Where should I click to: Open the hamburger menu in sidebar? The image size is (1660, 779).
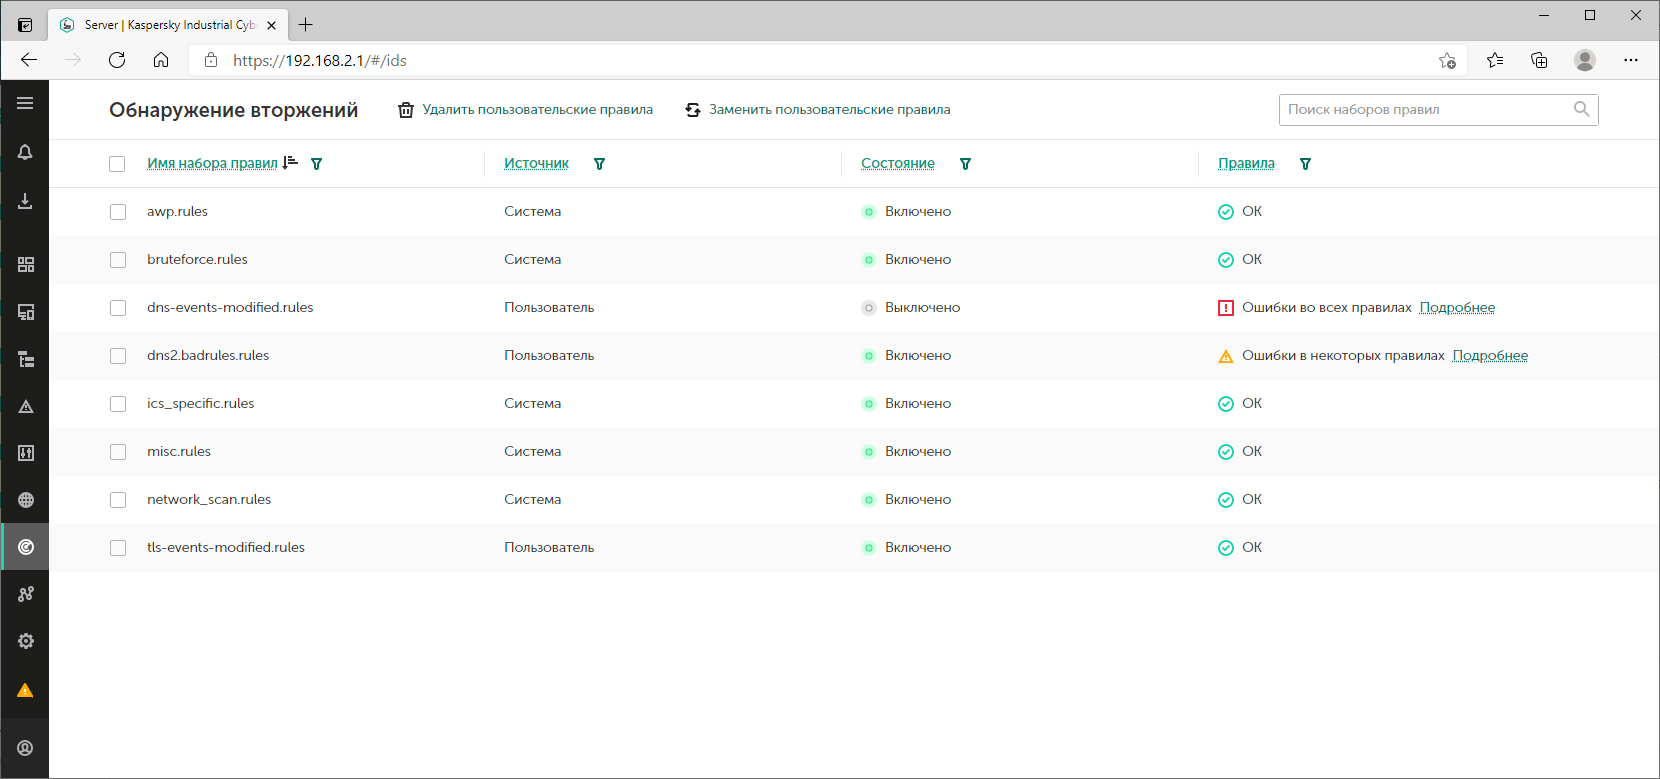coord(25,103)
